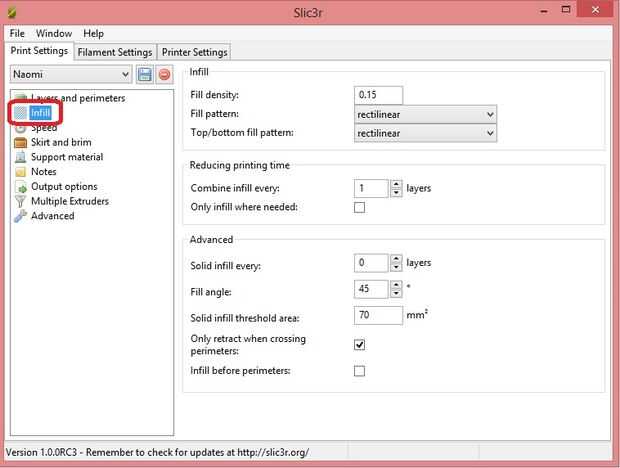Select Layers and perimeters in the tree

click(78, 98)
